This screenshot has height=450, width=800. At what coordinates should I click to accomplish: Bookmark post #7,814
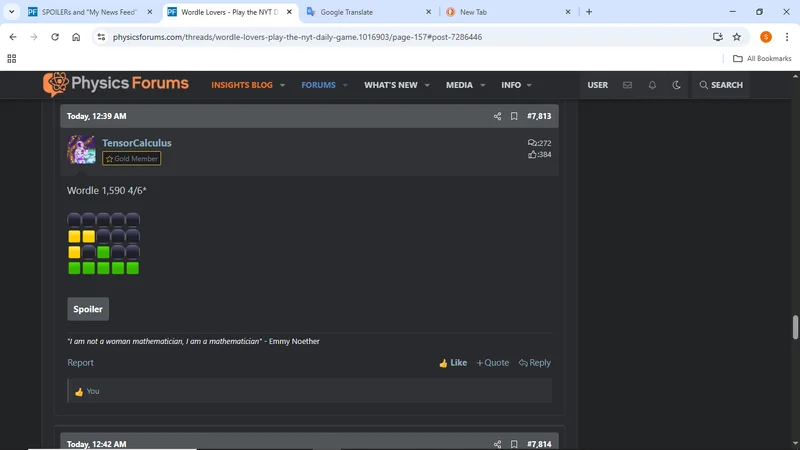pos(514,444)
